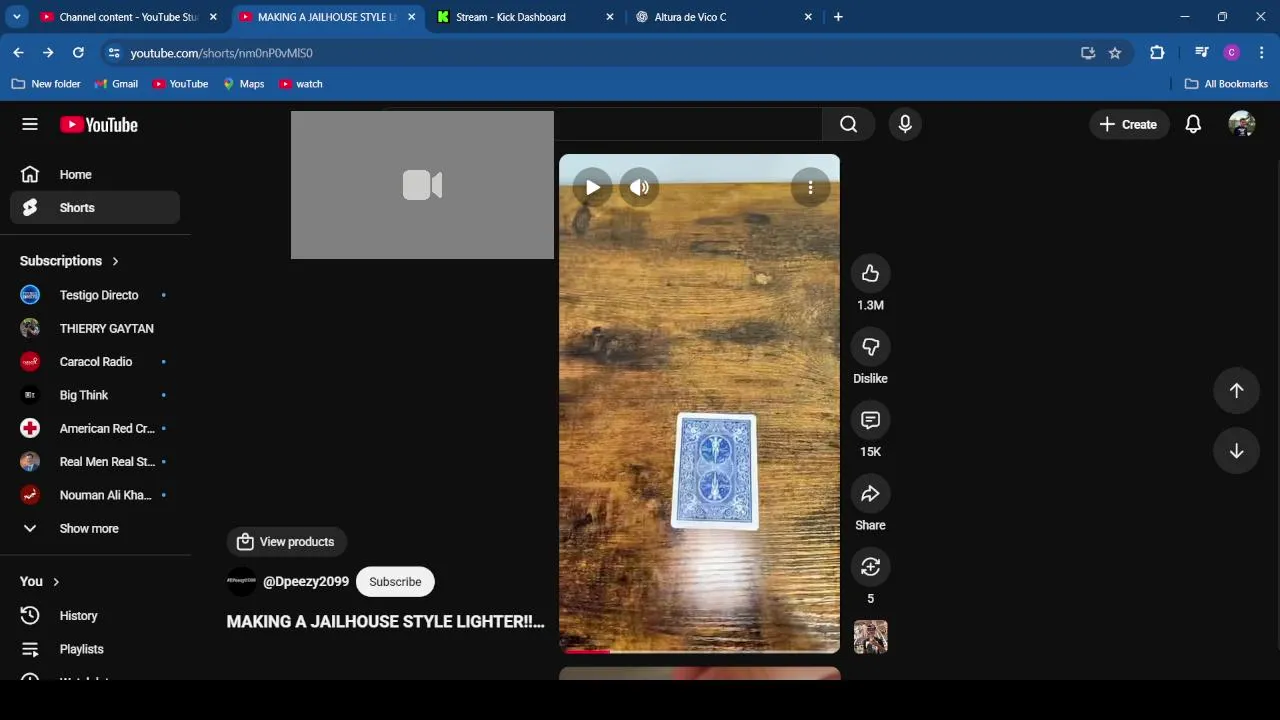Open the @Dpeezy2099 channel name

(x=305, y=582)
